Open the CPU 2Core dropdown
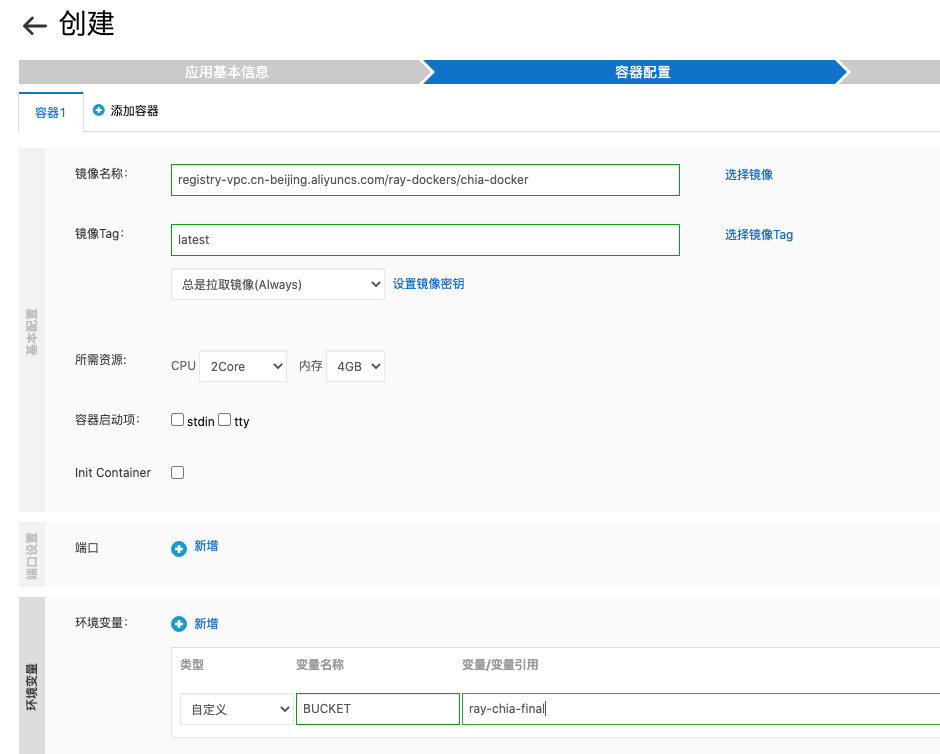The image size is (940, 754). tap(243, 366)
